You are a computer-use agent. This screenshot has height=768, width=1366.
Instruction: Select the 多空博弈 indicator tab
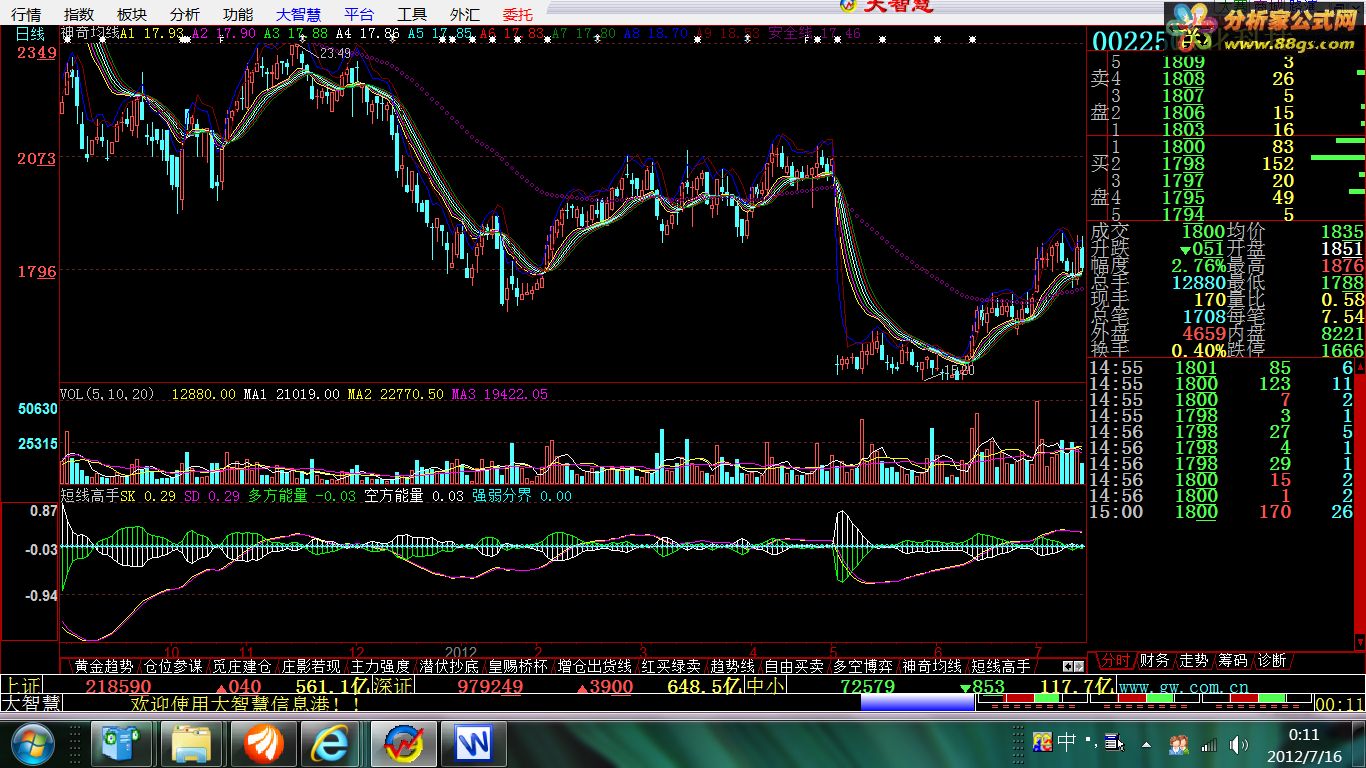863,666
